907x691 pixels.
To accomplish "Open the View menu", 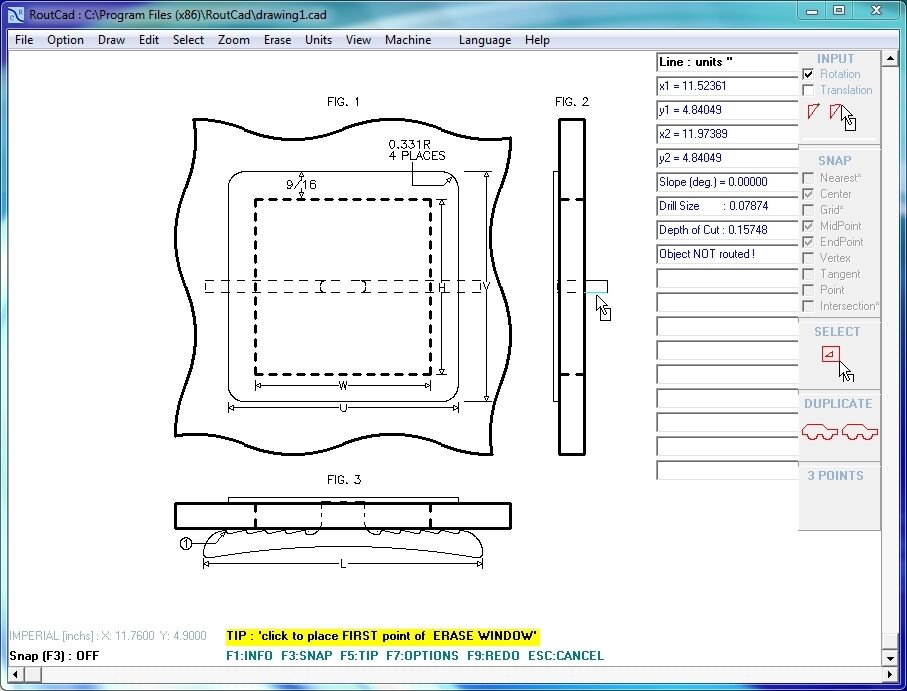I will click(x=358, y=40).
